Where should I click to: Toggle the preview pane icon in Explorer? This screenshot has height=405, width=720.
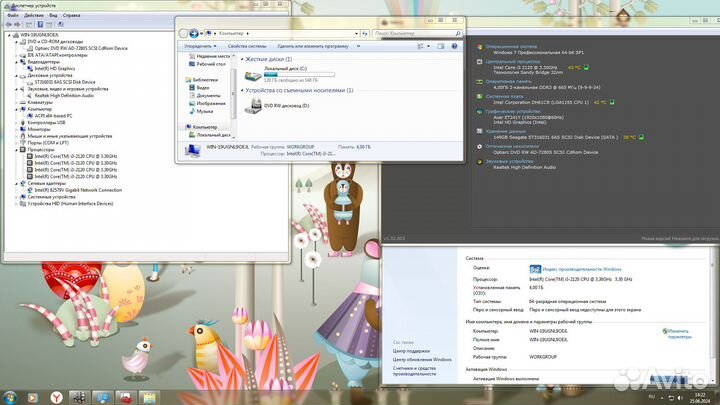[x=441, y=46]
